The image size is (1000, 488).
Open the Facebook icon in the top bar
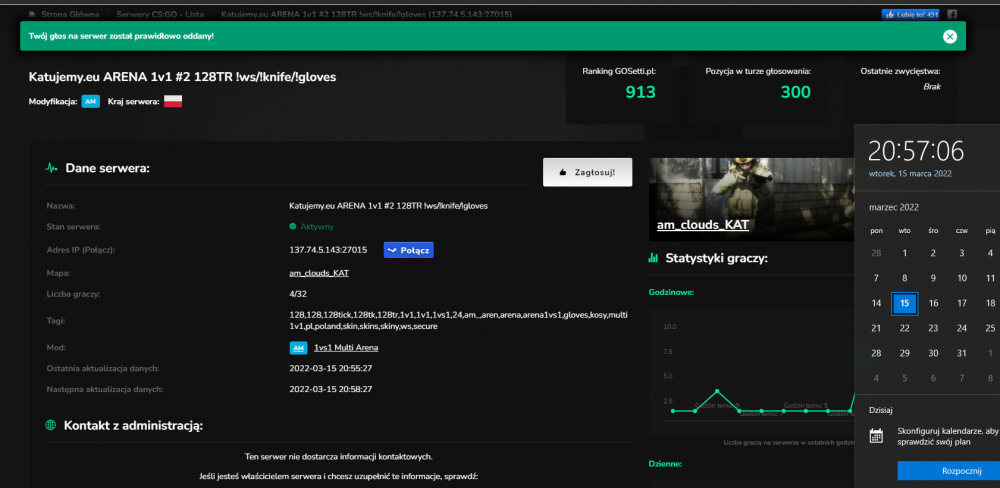point(952,14)
